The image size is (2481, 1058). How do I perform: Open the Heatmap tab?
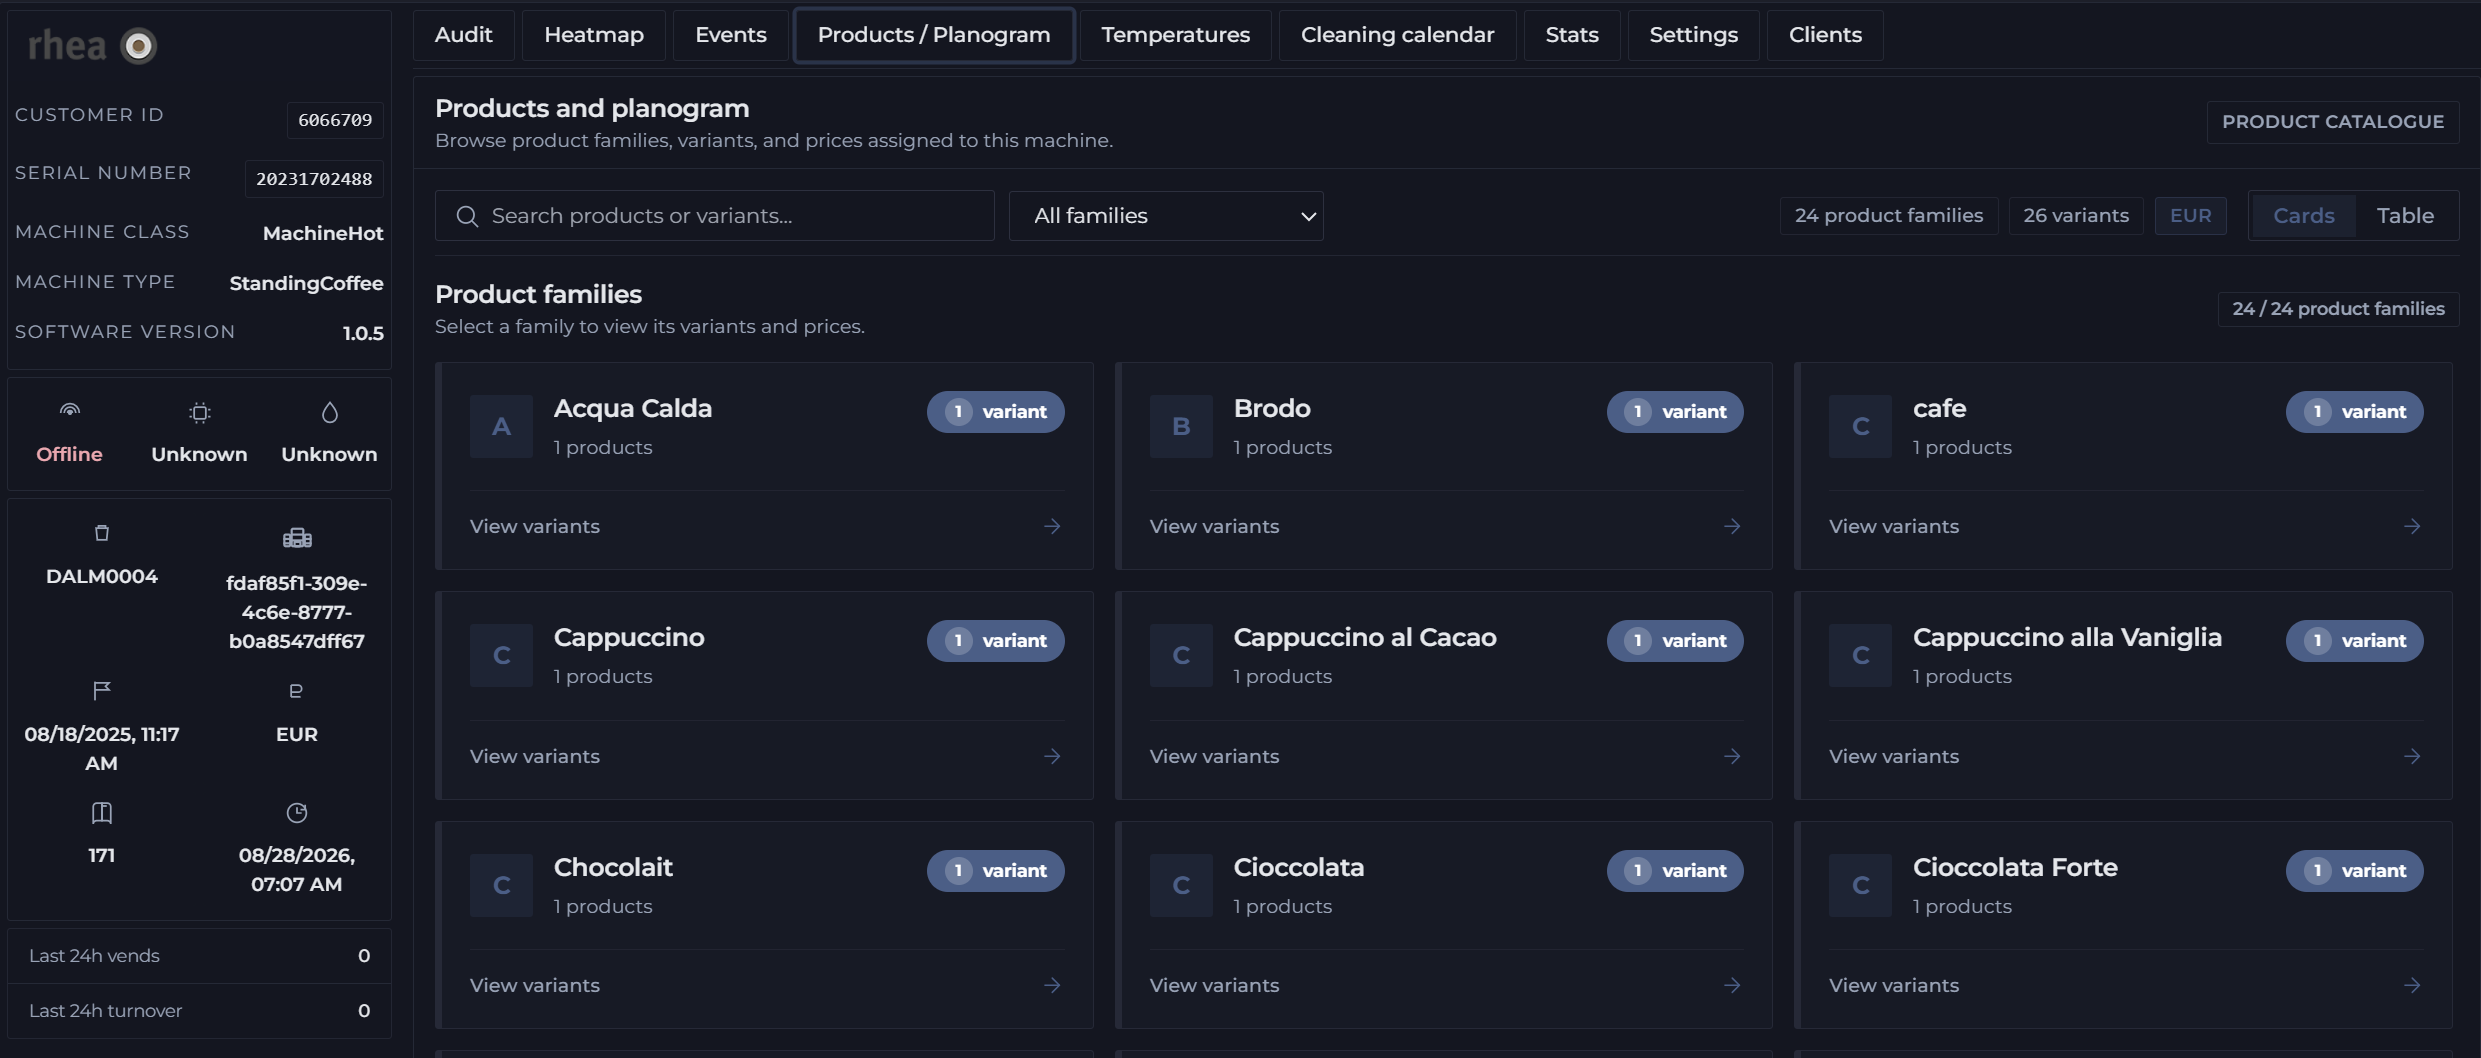point(594,35)
